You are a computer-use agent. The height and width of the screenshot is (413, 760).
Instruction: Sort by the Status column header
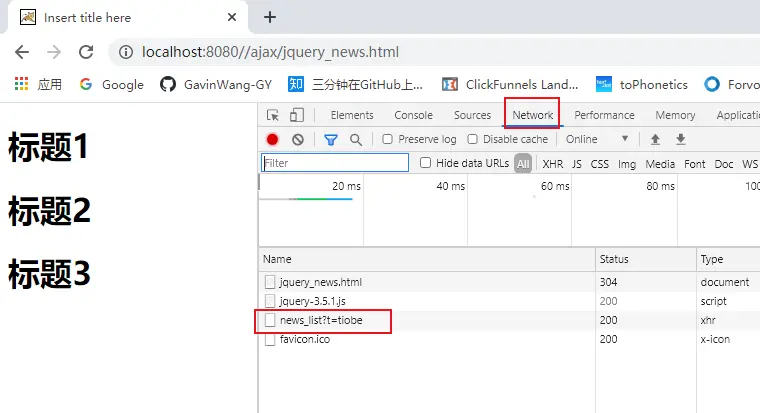pyautogui.click(x=646, y=259)
